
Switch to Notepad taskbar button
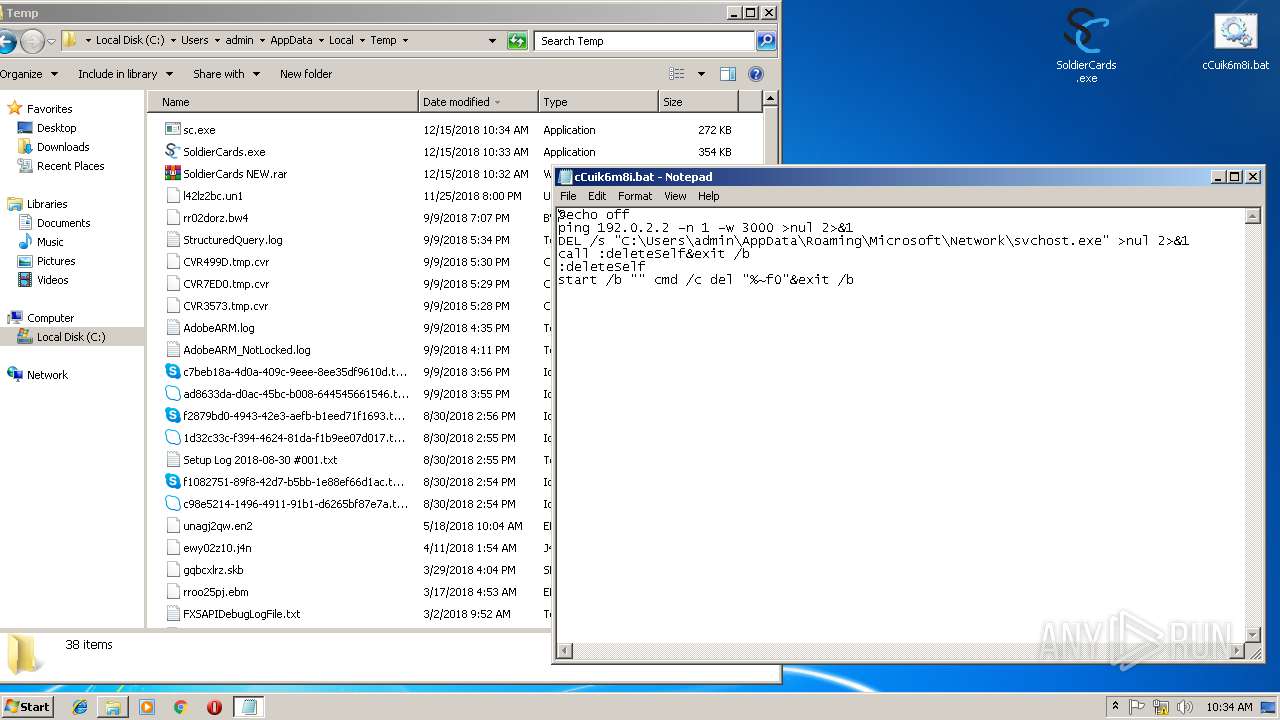pyautogui.click(x=249, y=707)
